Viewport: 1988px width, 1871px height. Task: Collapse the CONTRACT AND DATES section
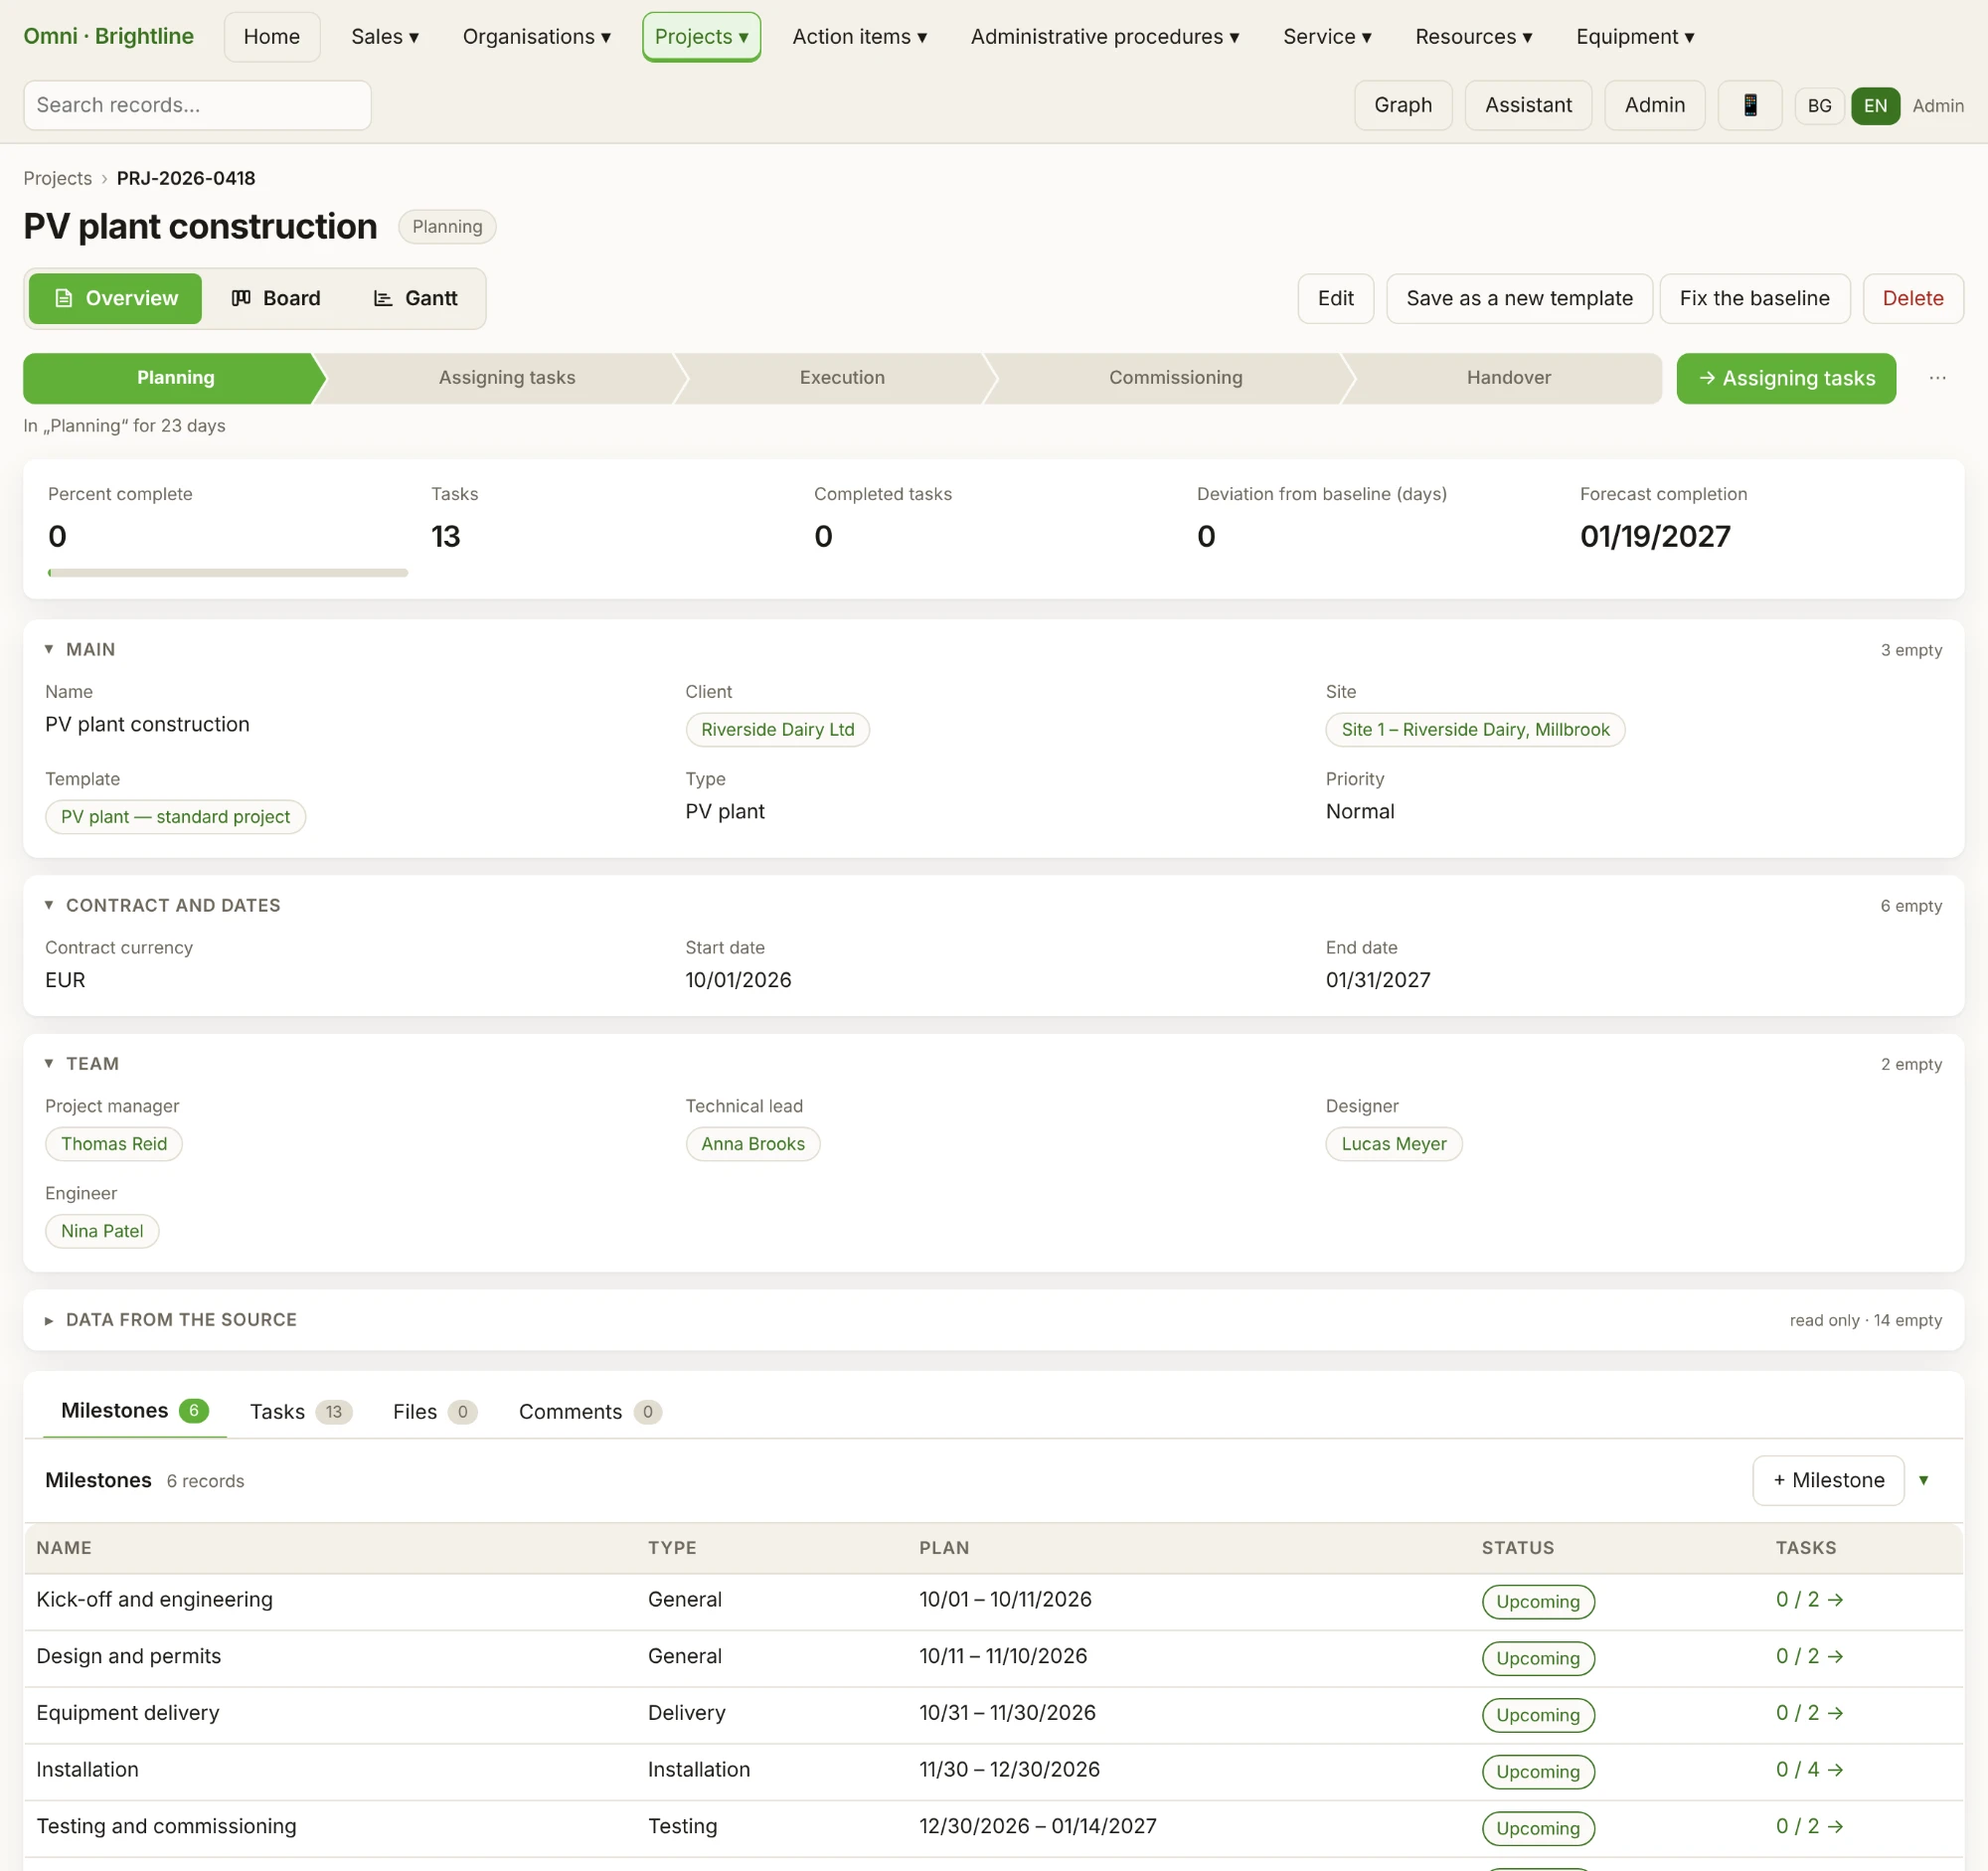tap(162, 905)
